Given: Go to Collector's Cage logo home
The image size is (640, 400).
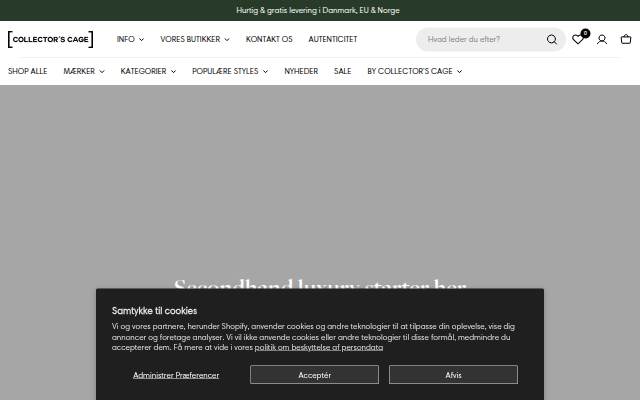Looking at the screenshot, I should [x=50, y=39].
